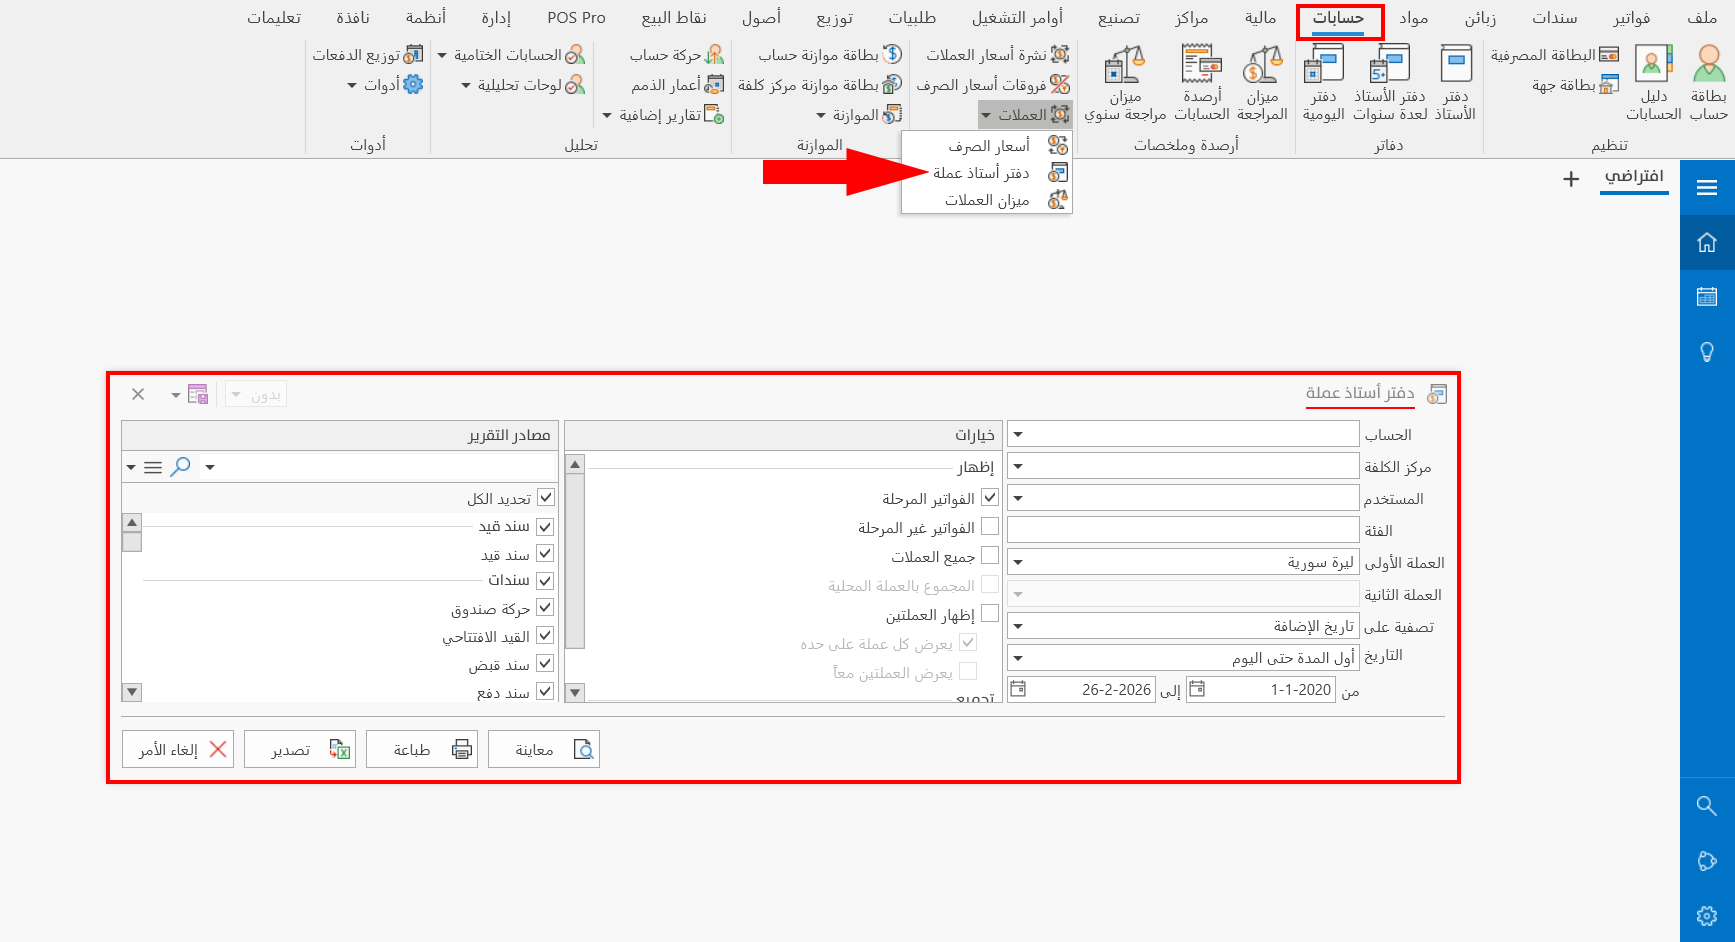Image resolution: width=1735 pixels, height=942 pixels.
Task: Open ميزان المراجعة trial balance icon
Action: [x=1262, y=82]
